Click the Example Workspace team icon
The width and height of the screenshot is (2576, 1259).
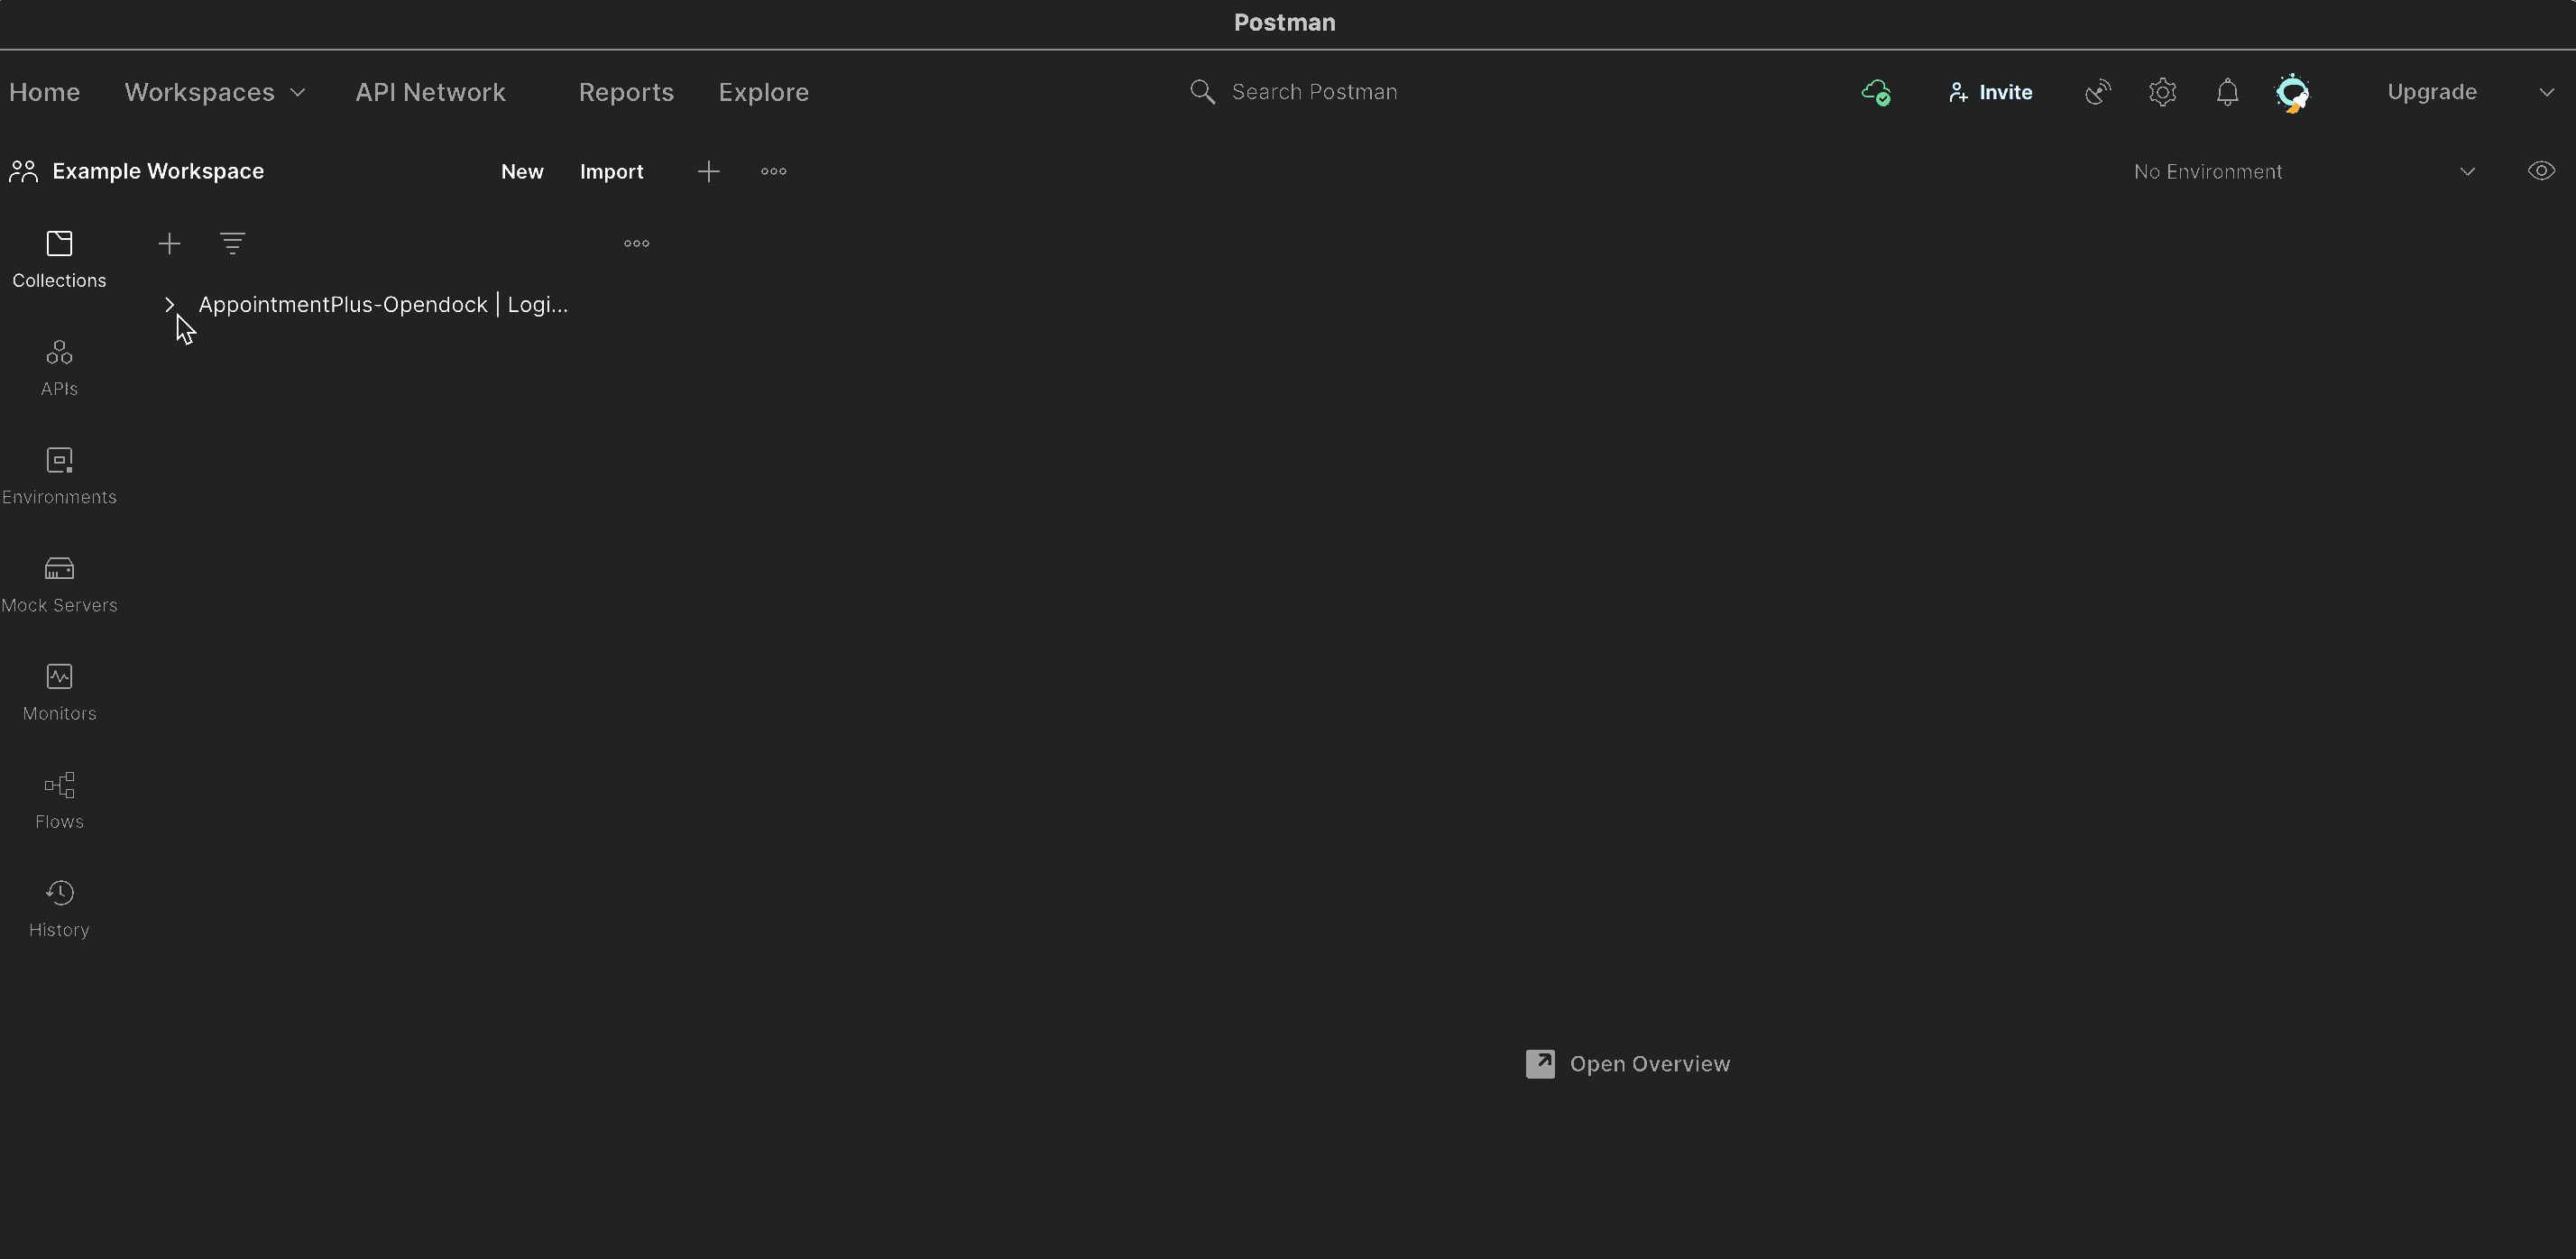[x=24, y=172]
